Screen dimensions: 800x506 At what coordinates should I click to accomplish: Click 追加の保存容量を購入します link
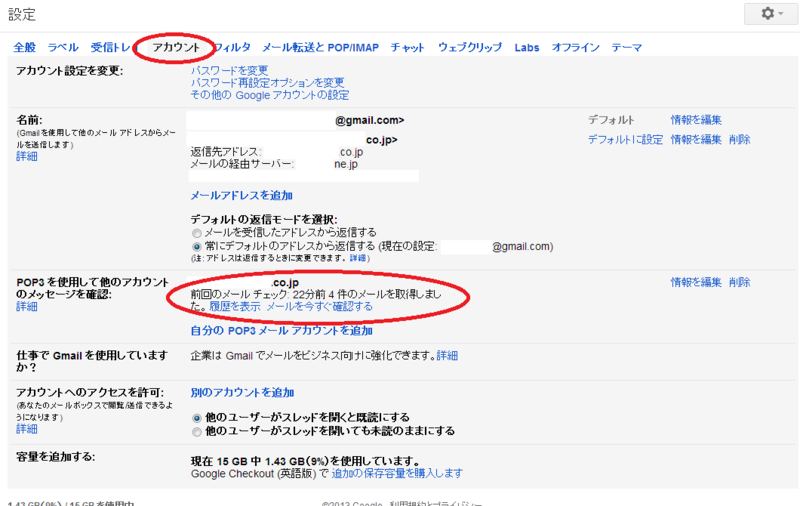(x=397, y=473)
